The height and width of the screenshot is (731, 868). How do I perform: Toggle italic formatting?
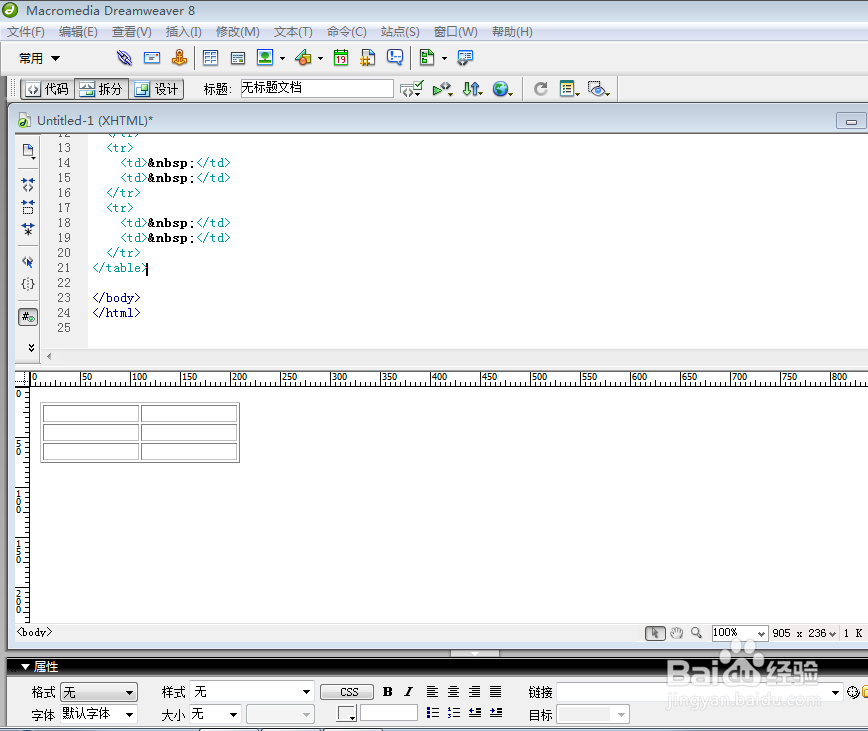click(x=409, y=692)
